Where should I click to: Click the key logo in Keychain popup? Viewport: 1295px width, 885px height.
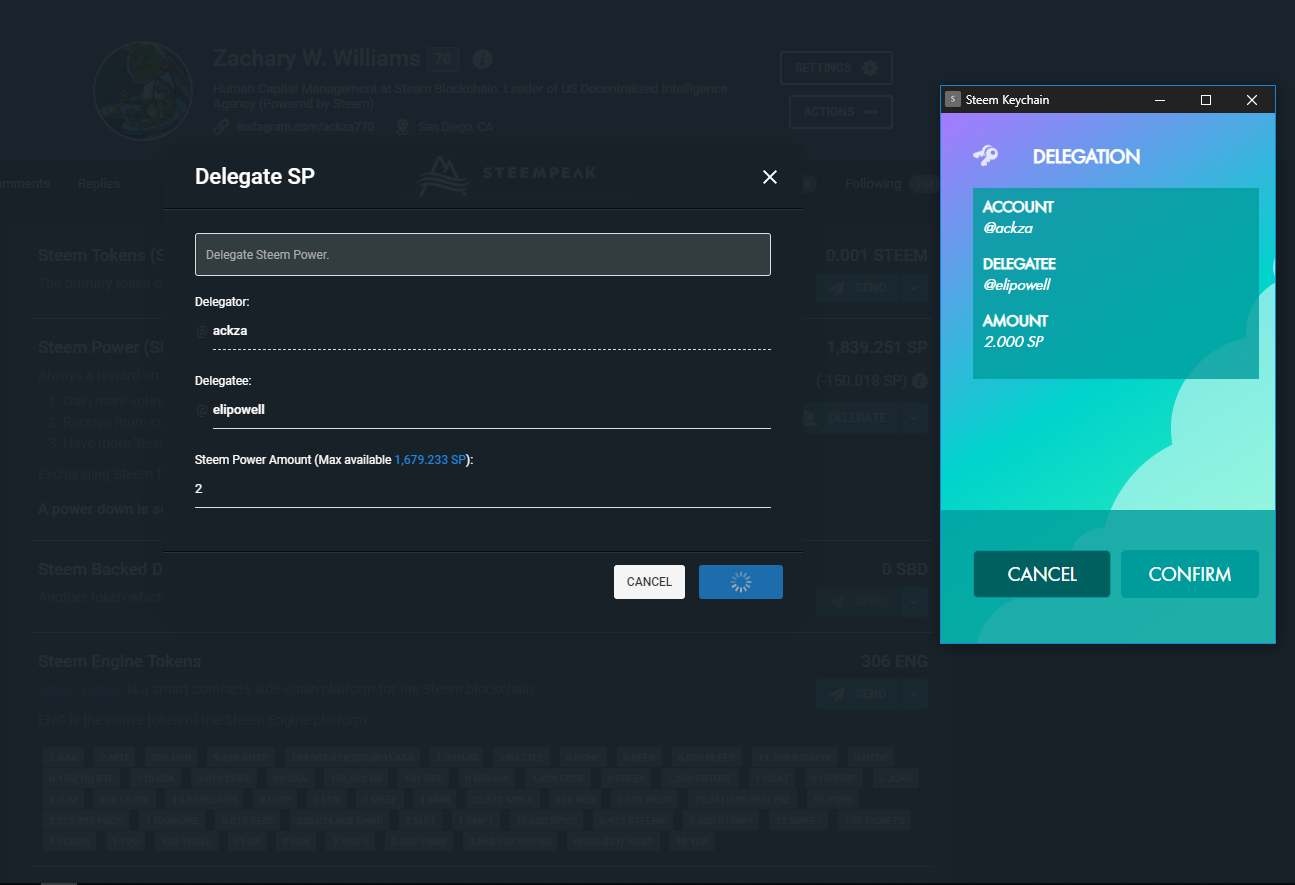click(986, 156)
